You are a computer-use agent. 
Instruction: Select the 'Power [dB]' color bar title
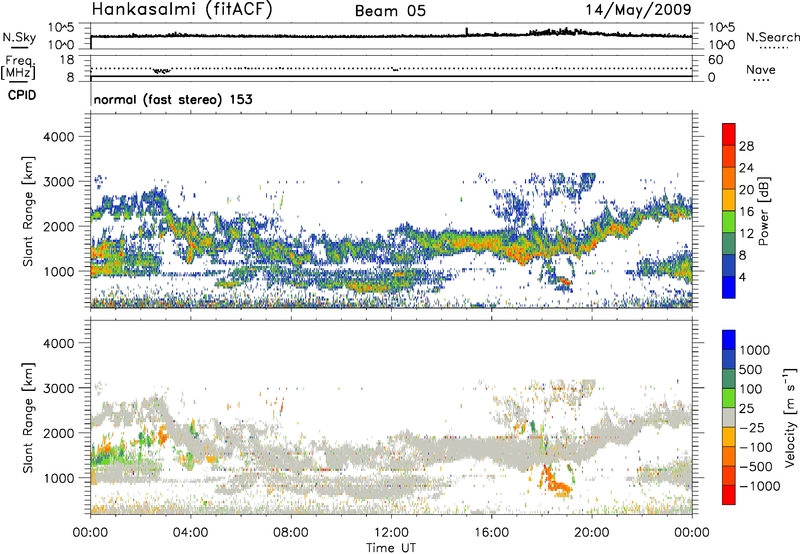point(763,211)
